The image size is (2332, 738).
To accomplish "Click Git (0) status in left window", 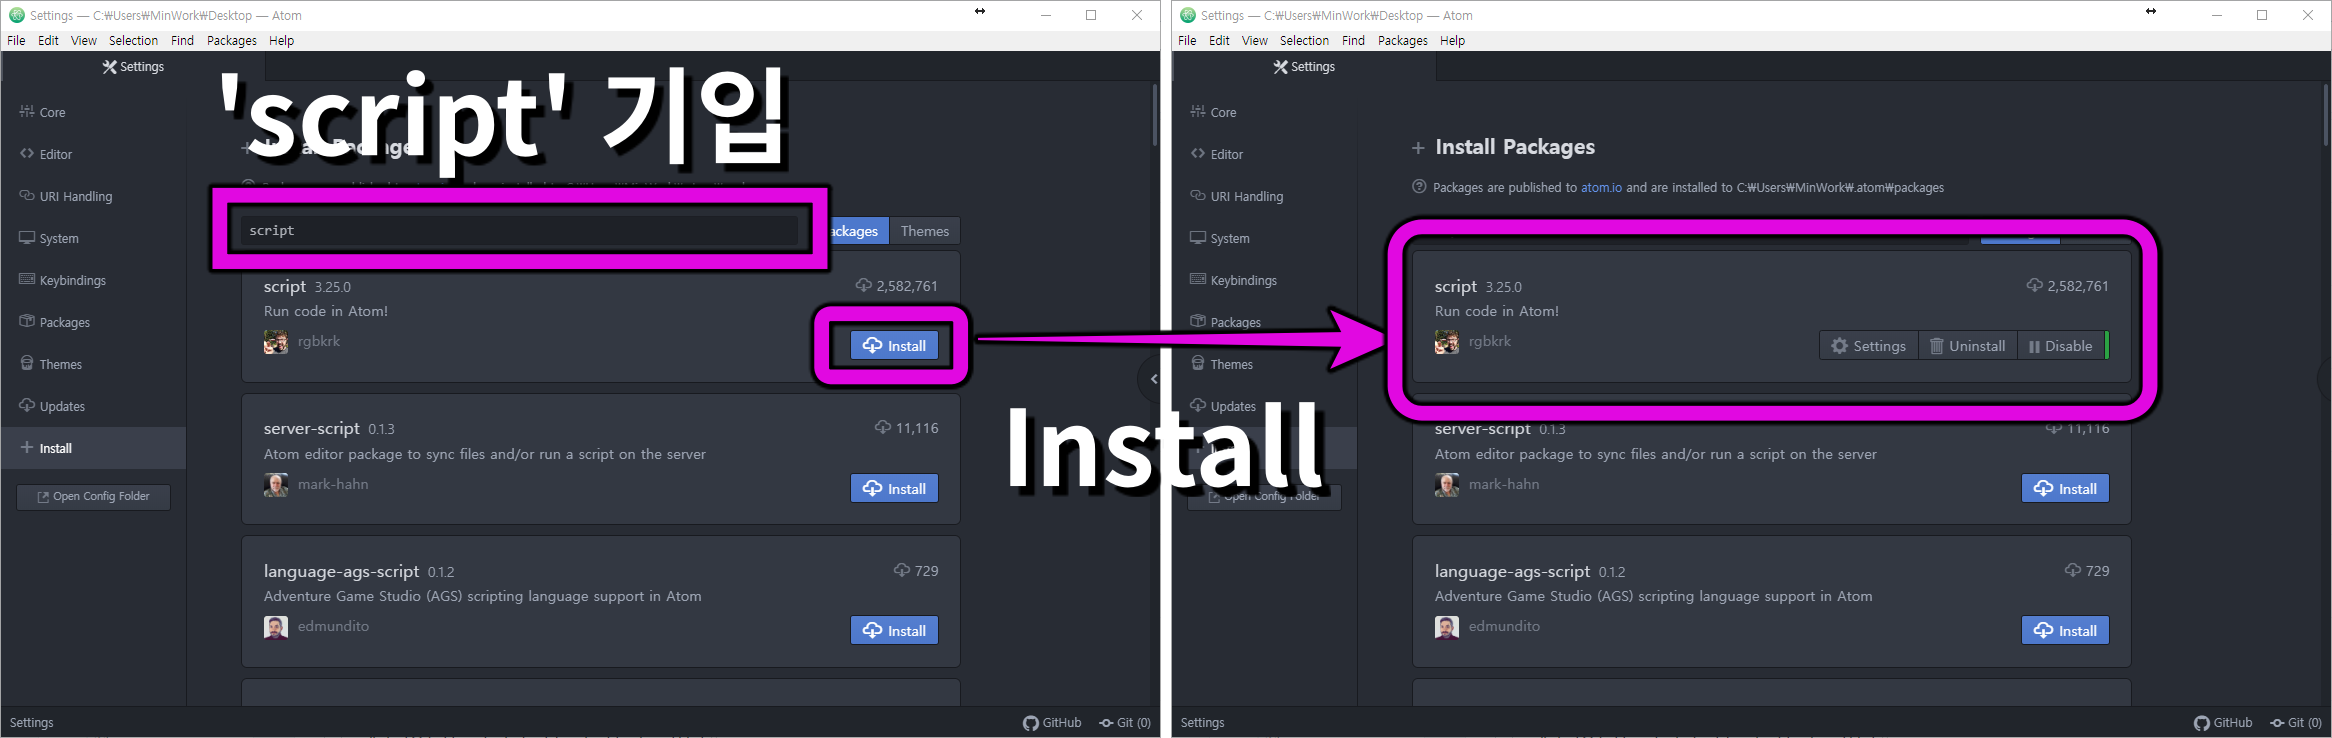I will (x=1125, y=723).
